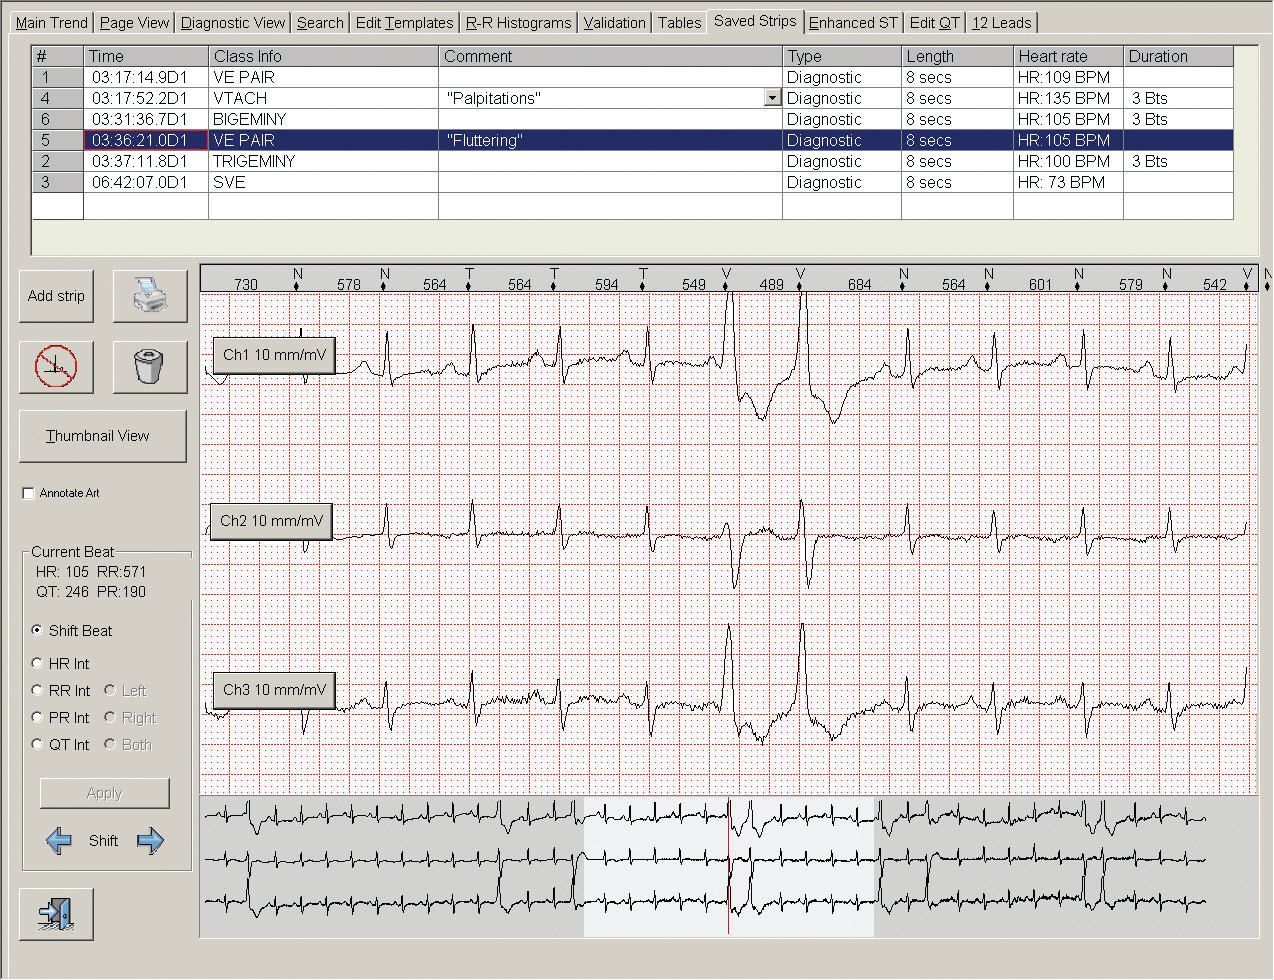
Task: Click the printer icon button
Action: tap(150, 296)
